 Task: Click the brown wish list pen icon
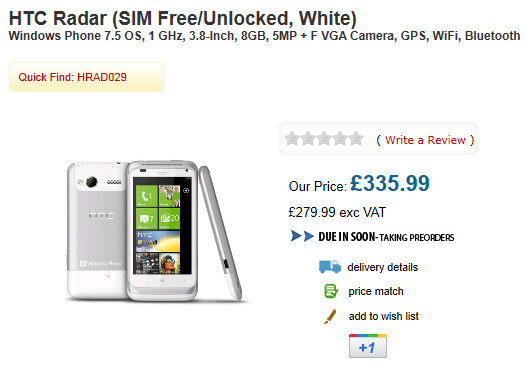coord(330,316)
